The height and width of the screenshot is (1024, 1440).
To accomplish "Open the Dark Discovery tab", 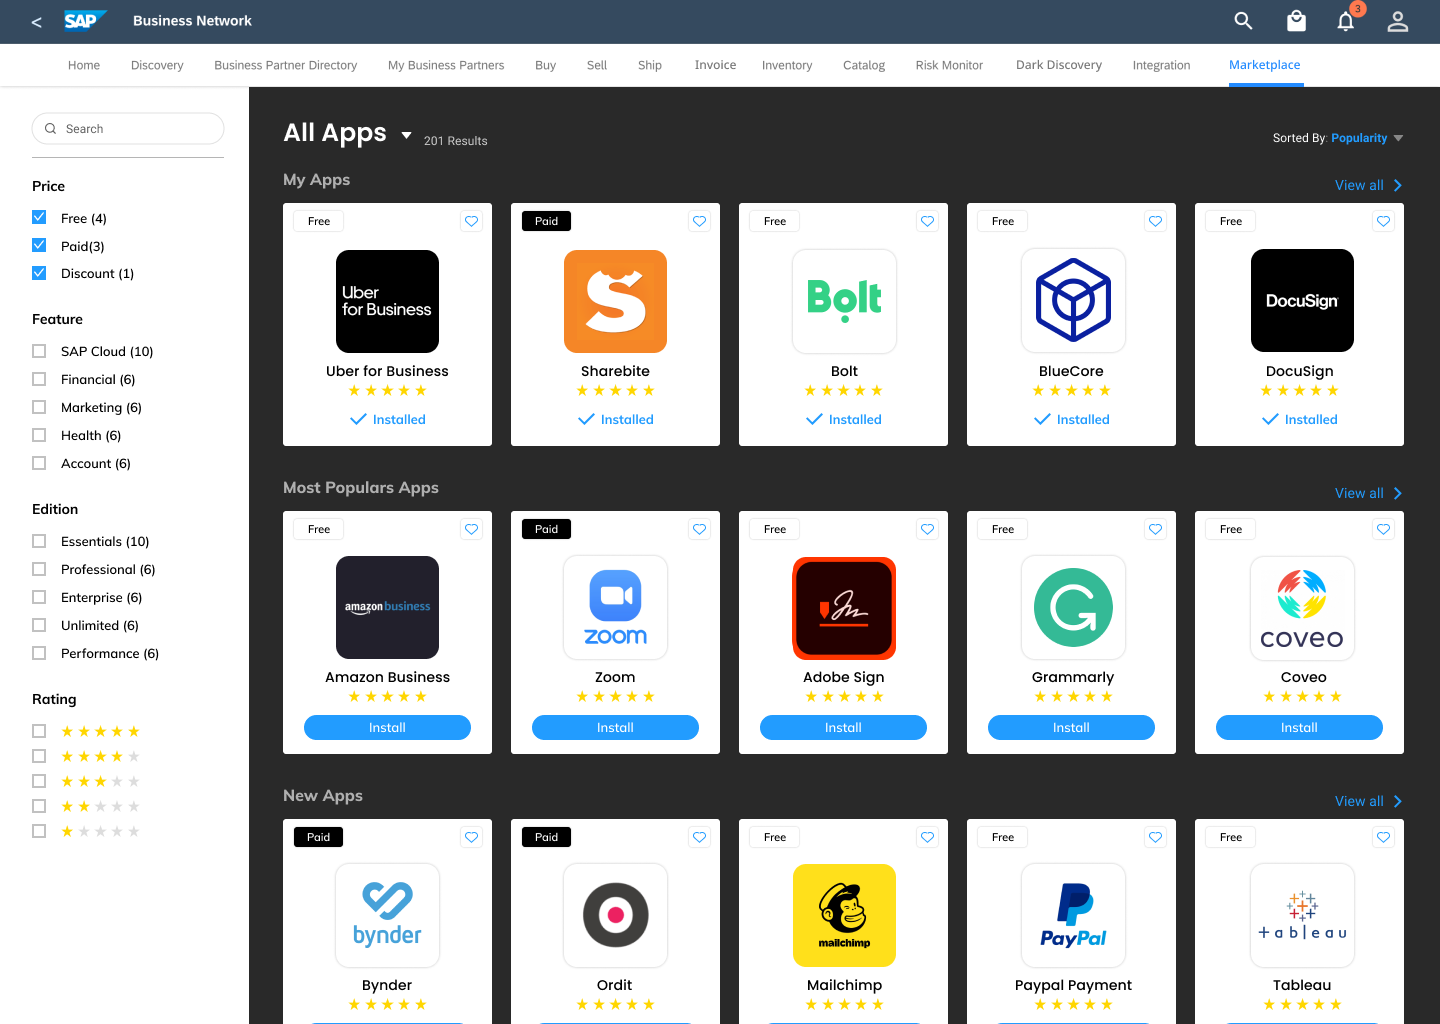I will (x=1059, y=65).
